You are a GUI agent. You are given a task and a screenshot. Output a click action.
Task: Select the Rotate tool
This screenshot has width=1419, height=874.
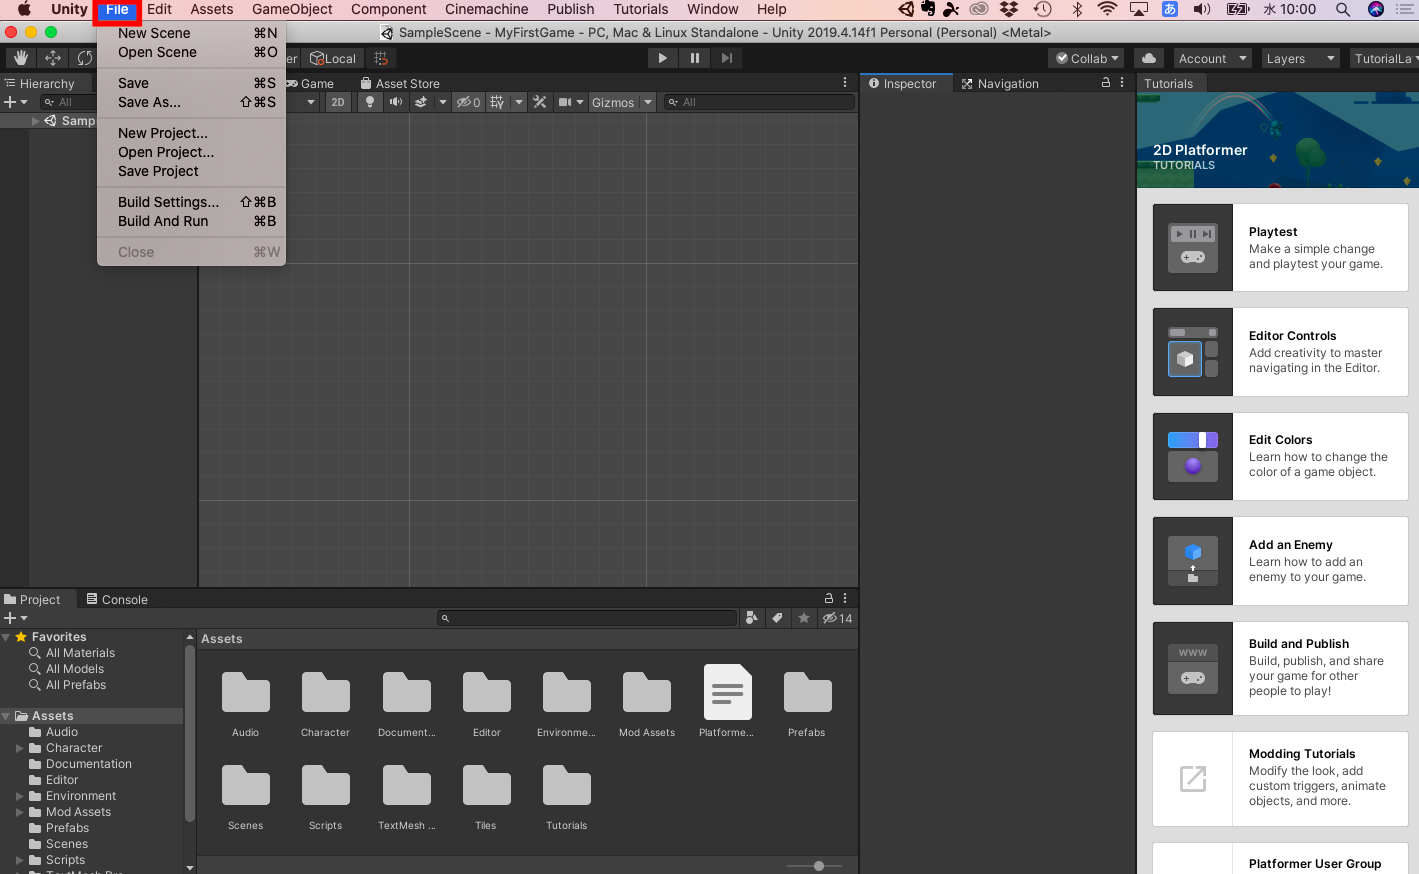click(85, 57)
